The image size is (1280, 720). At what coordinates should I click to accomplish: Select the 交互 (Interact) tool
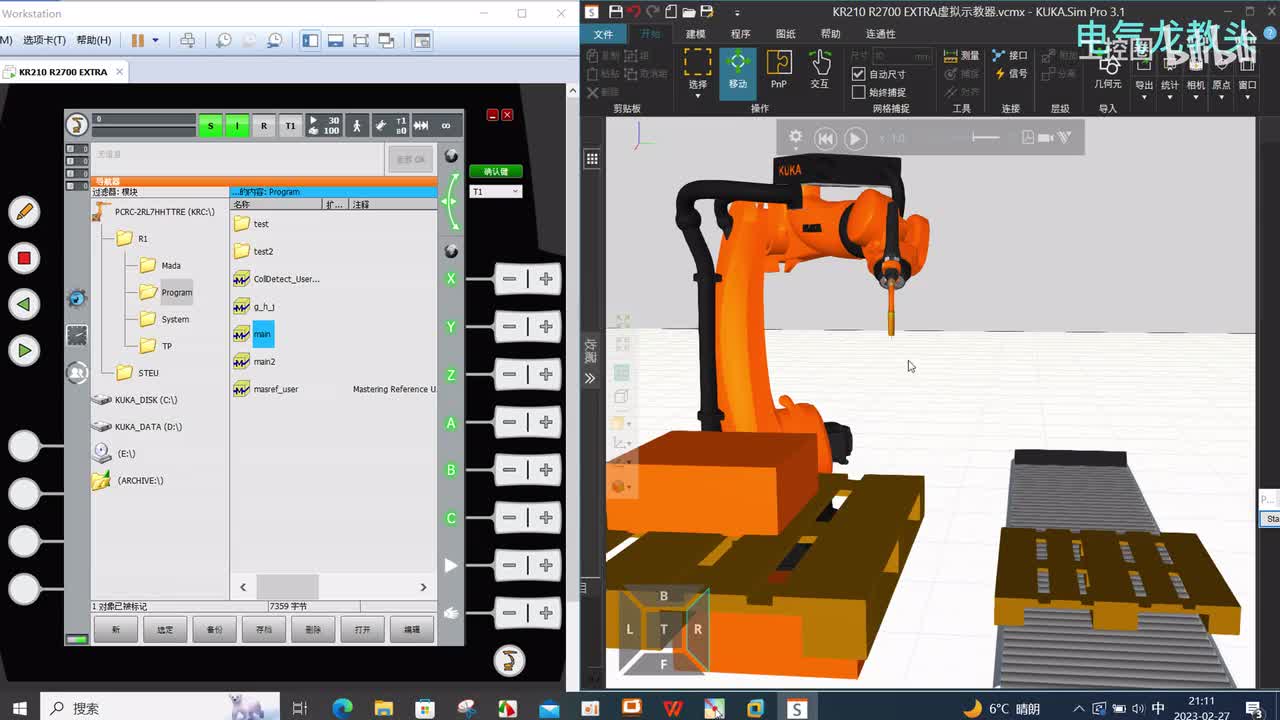820,70
